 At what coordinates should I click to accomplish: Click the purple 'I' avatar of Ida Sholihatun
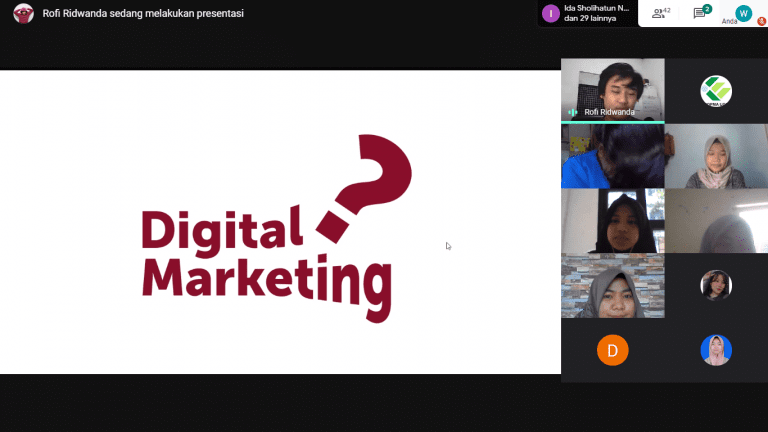coord(551,14)
